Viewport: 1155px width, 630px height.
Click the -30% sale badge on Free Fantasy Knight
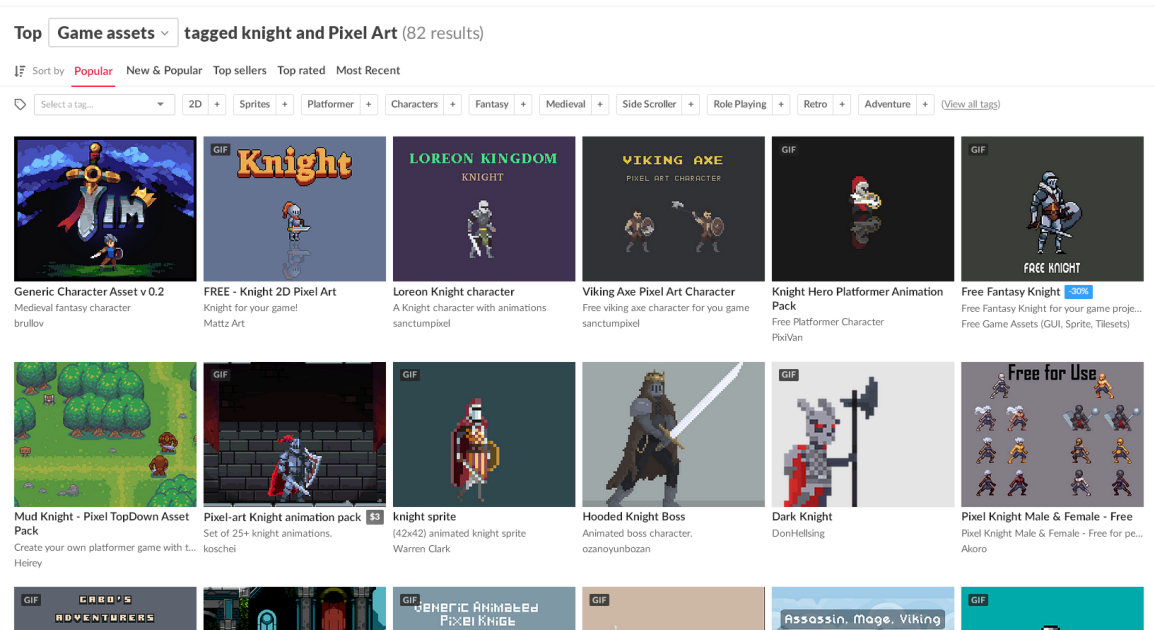tap(1078, 292)
